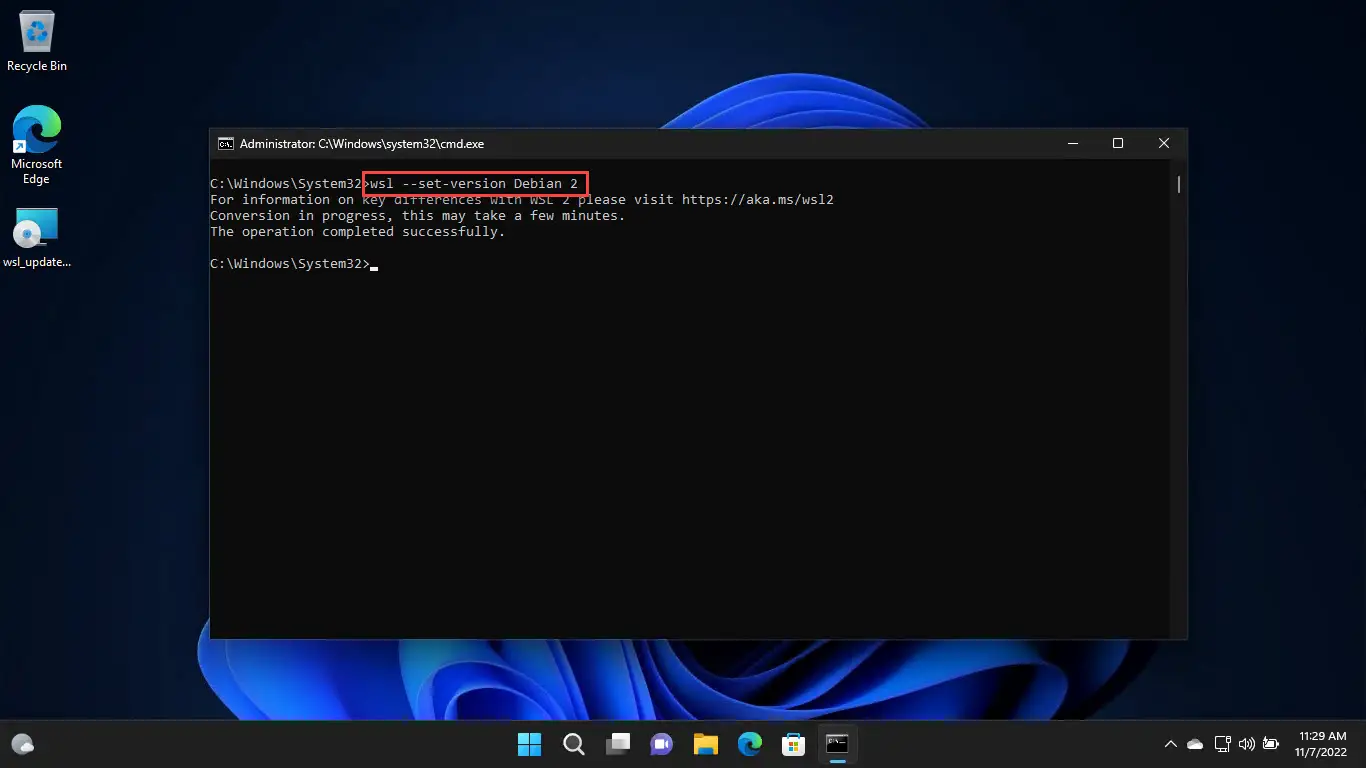The image size is (1366, 768).
Task: Open the Windows Start menu
Action: tap(529, 744)
